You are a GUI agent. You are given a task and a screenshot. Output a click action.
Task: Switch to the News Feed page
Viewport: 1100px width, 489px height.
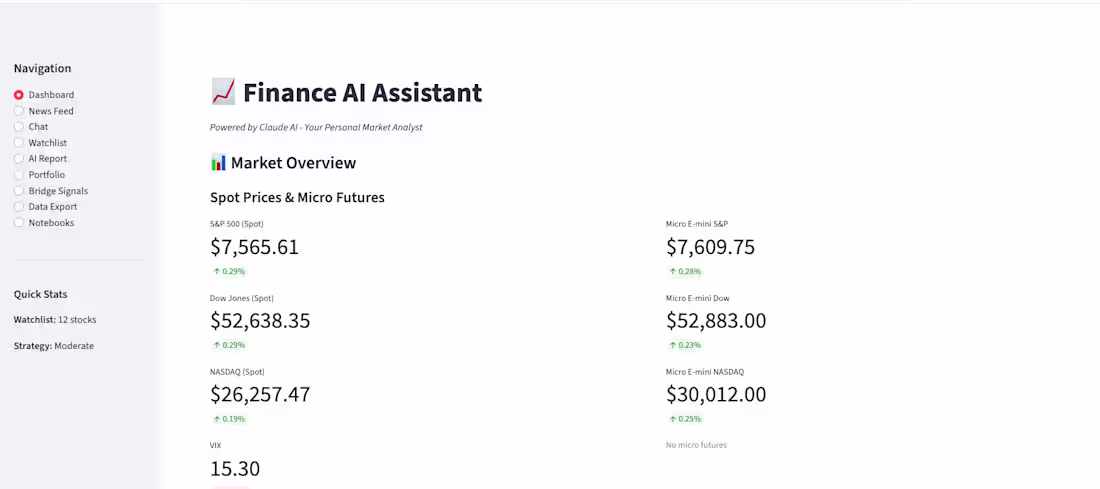pos(43,111)
